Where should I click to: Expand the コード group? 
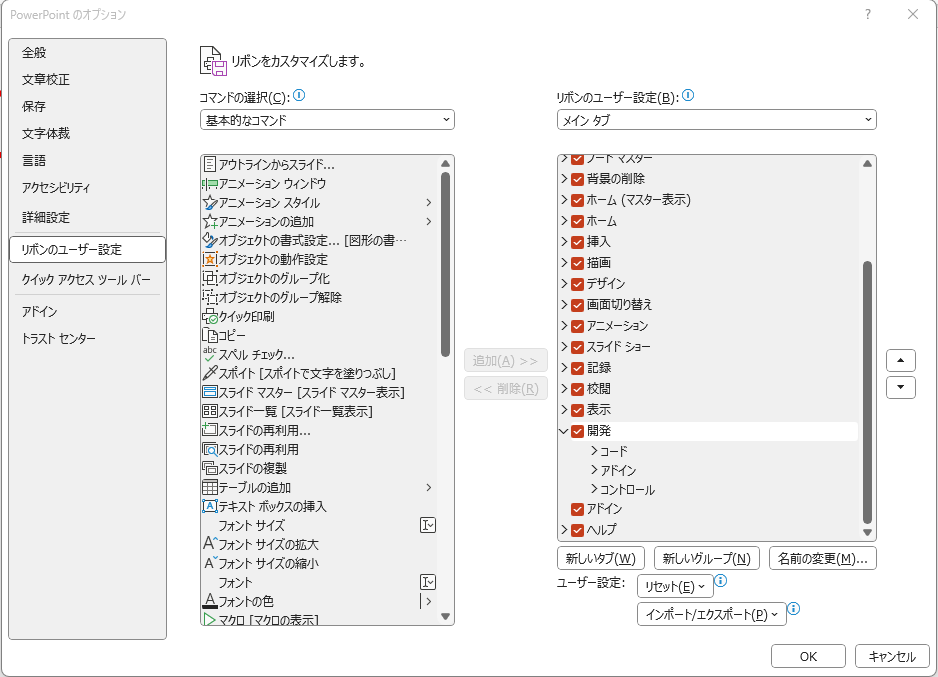pos(594,451)
